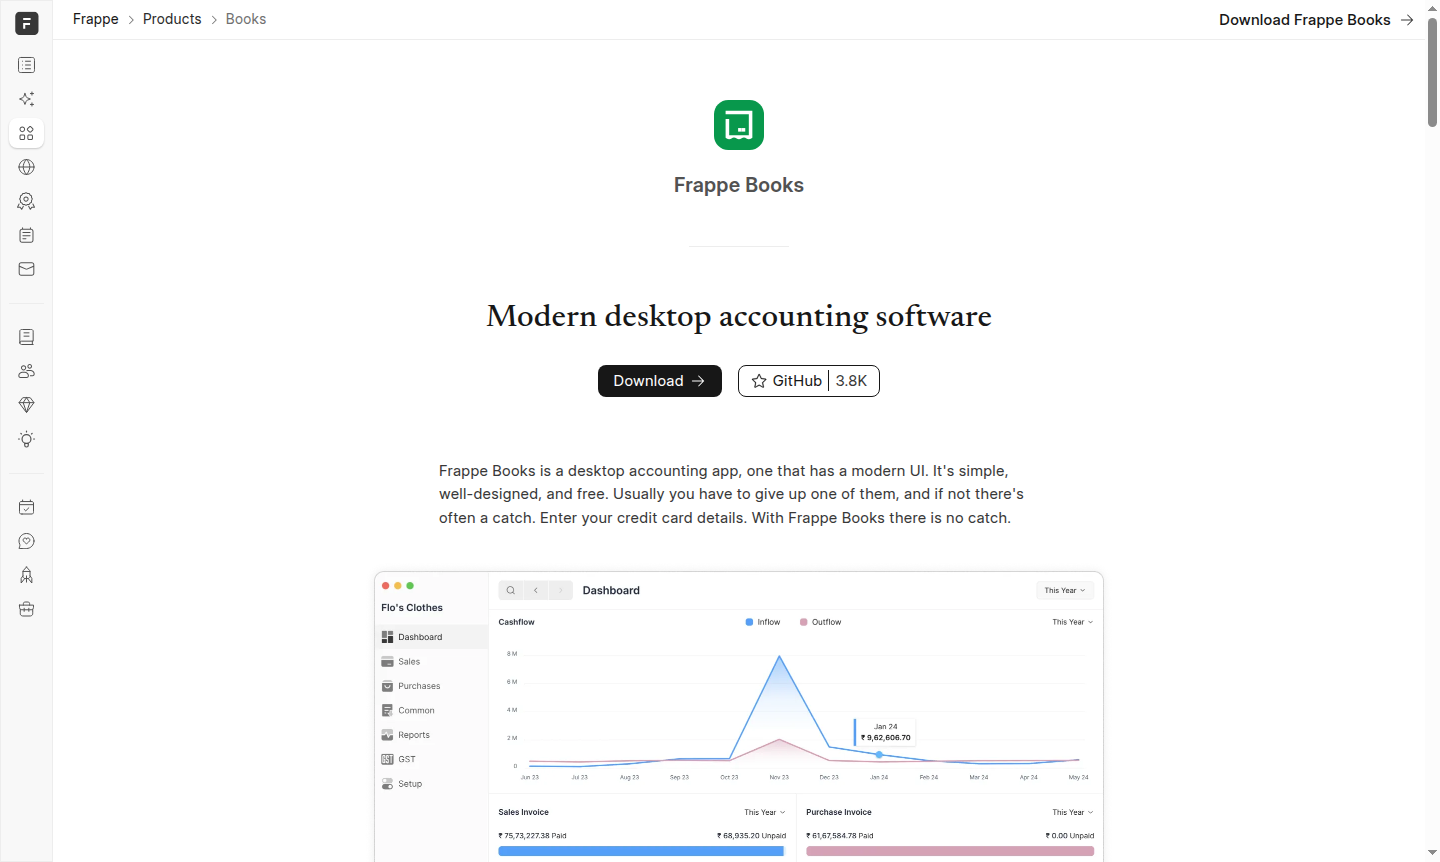Click the search icon in the Dashboard screenshot
The width and height of the screenshot is (1440, 862).
point(511,590)
